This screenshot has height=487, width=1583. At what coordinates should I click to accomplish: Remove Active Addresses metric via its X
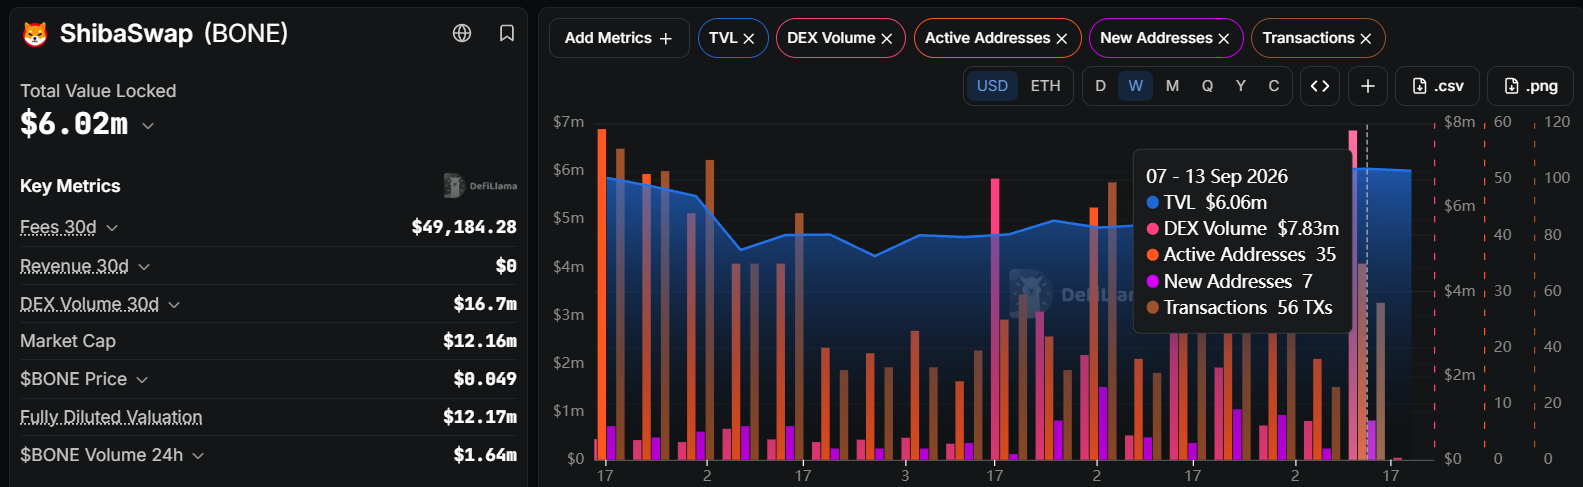point(1061,38)
